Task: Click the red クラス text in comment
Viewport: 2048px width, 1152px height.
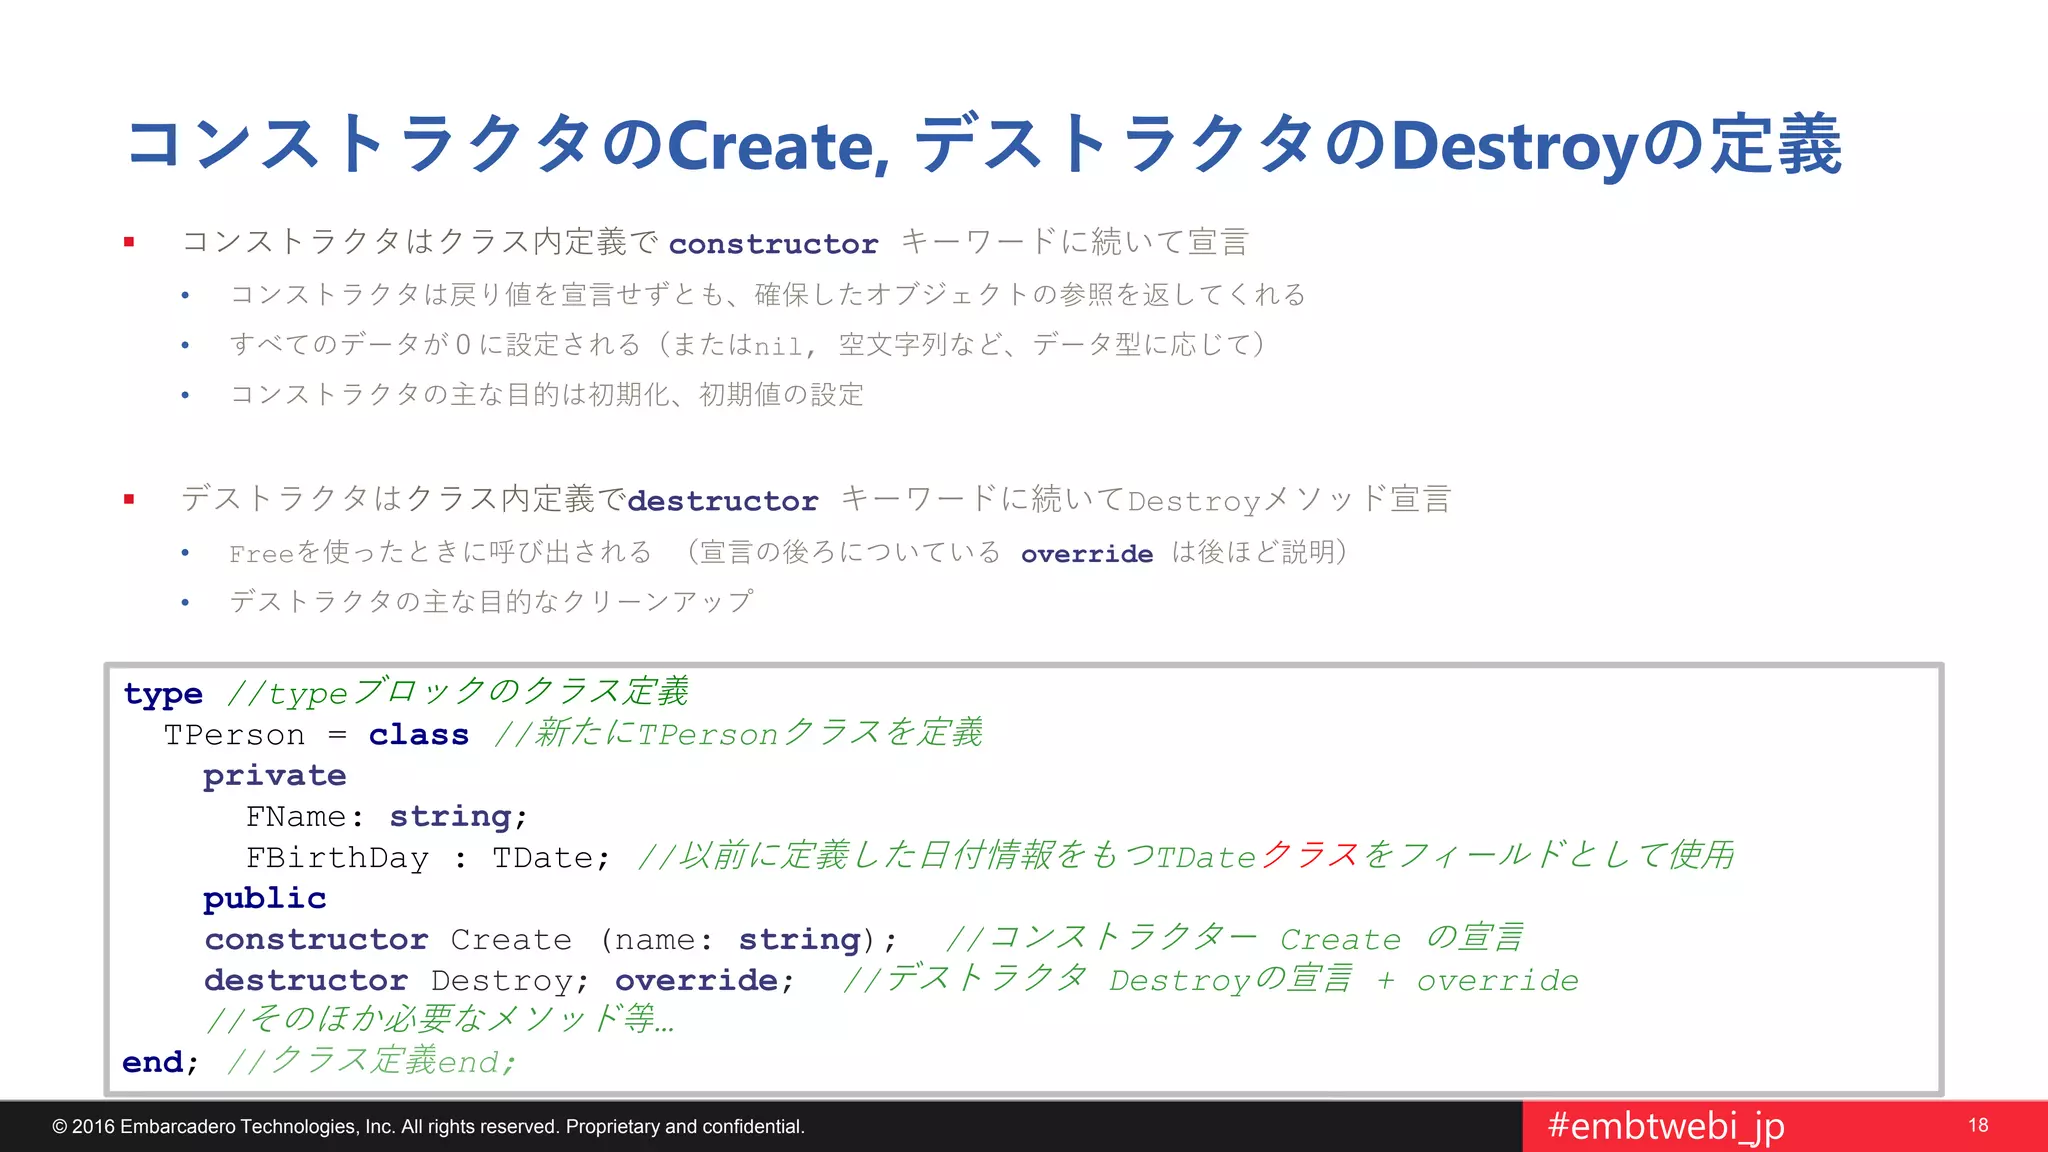Action: pos(1308,856)
